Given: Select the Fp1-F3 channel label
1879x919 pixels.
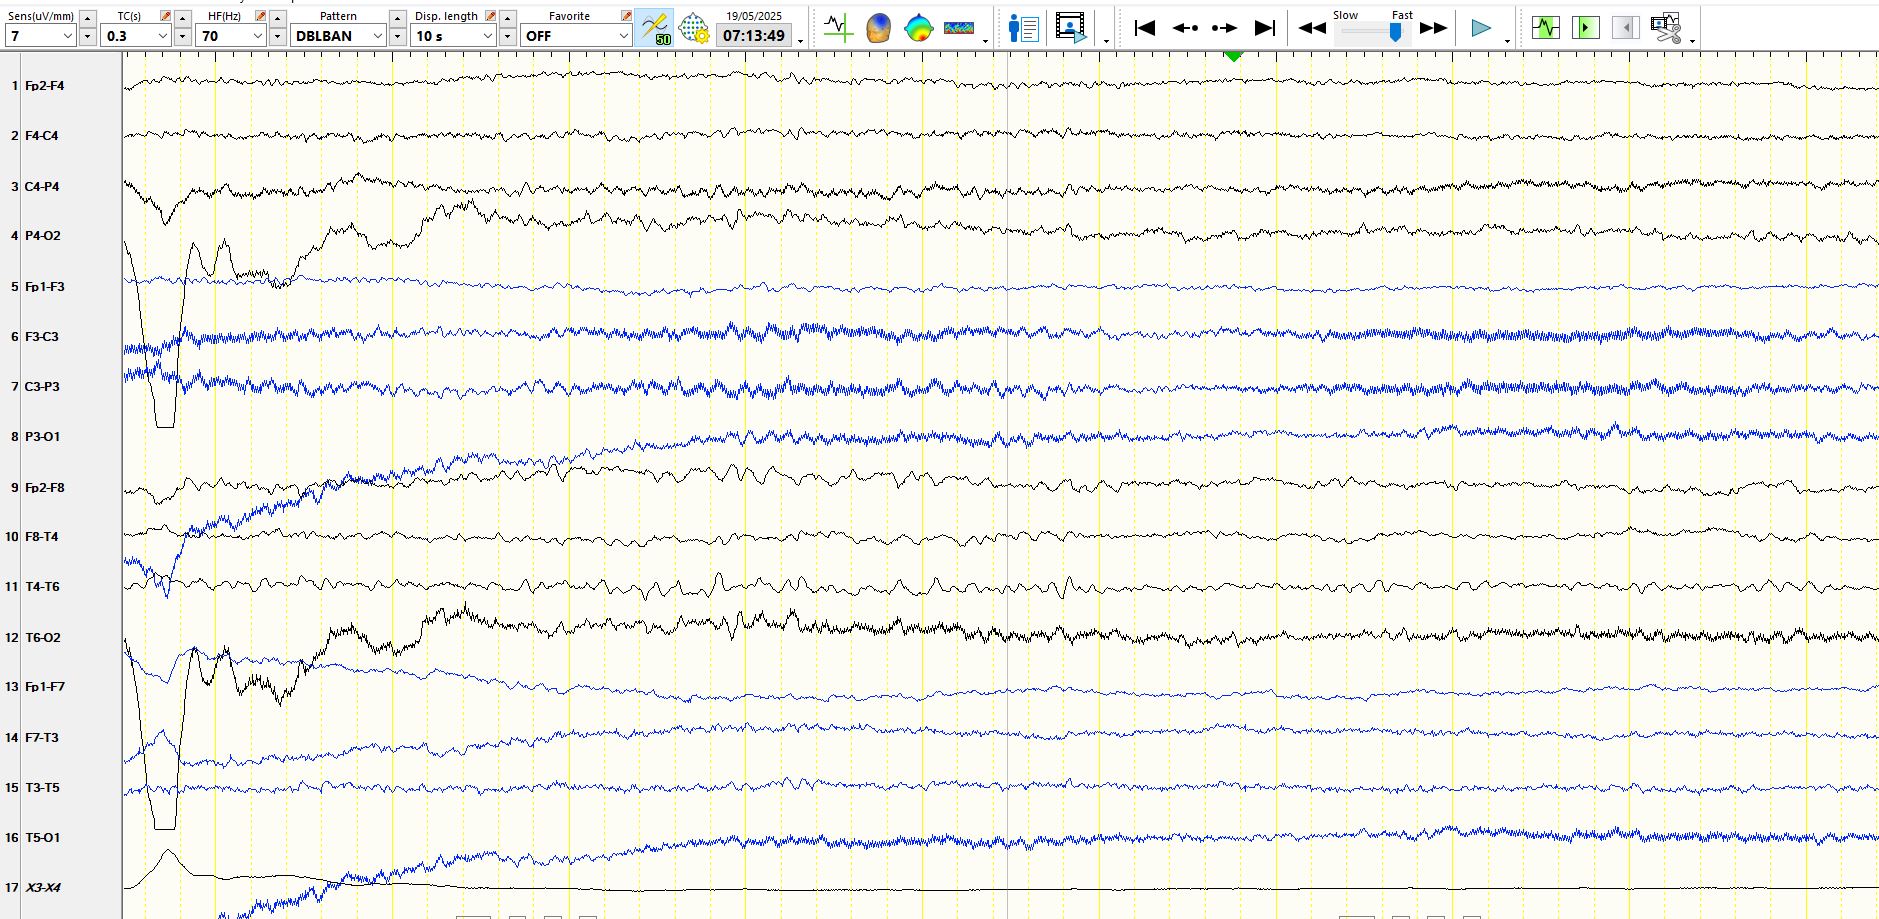Looking at the screenshot, I should pos(45,287).
